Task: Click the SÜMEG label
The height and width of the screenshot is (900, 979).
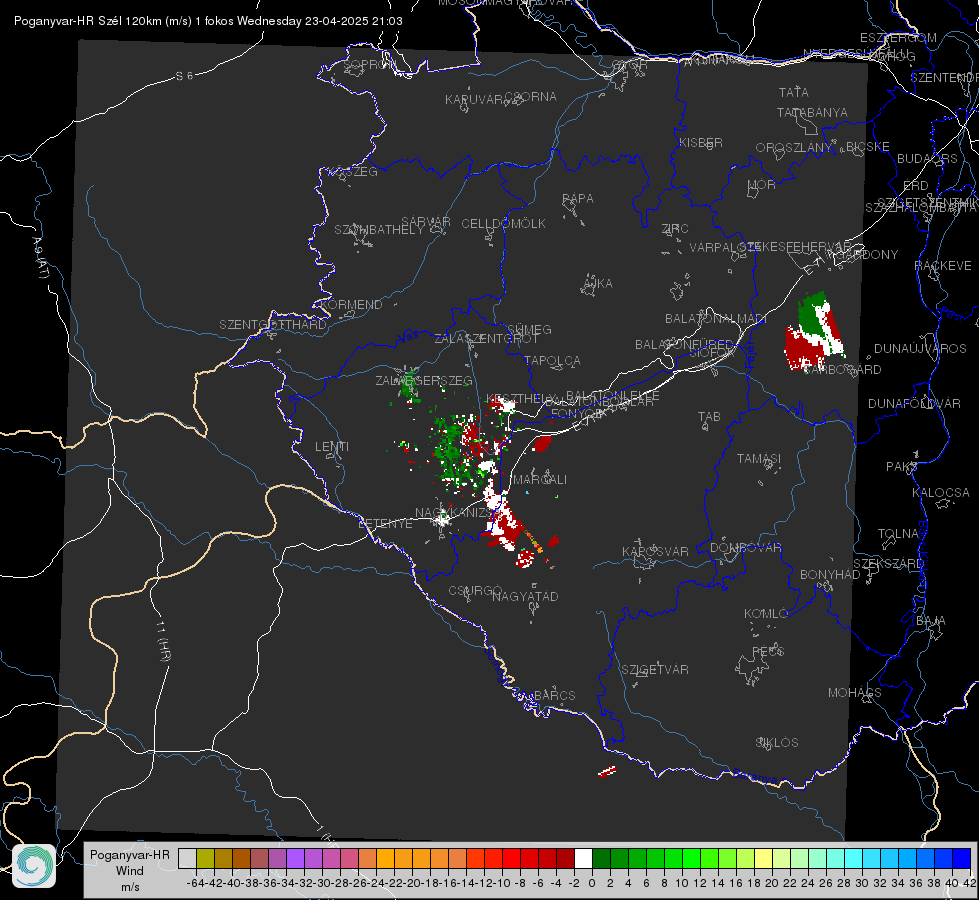Action: (529, 329)
